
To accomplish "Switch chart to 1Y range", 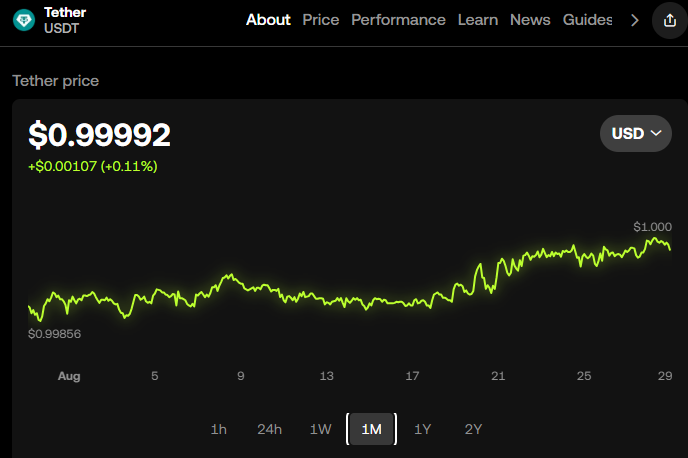I will [x=423, y=429].
